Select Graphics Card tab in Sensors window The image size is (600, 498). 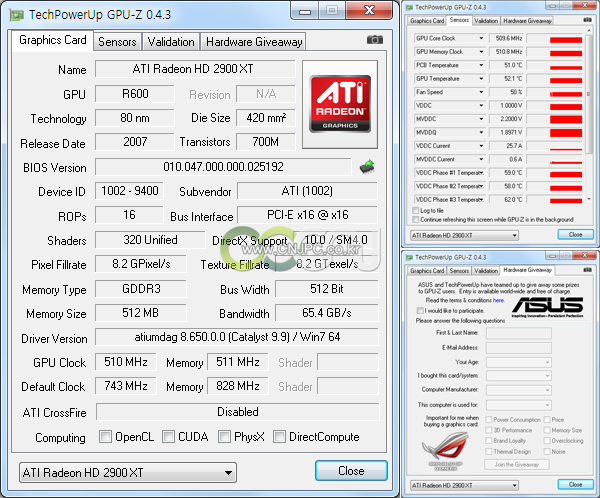tap(427, 21)
